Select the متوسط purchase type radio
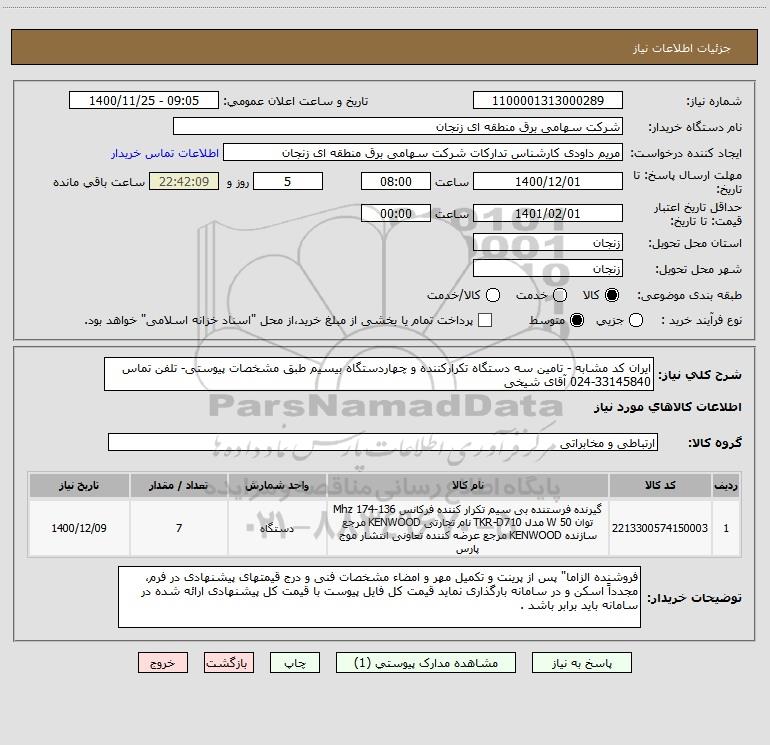Image resolution: width=770 pixels, height=745 pixels. point(577,320)
